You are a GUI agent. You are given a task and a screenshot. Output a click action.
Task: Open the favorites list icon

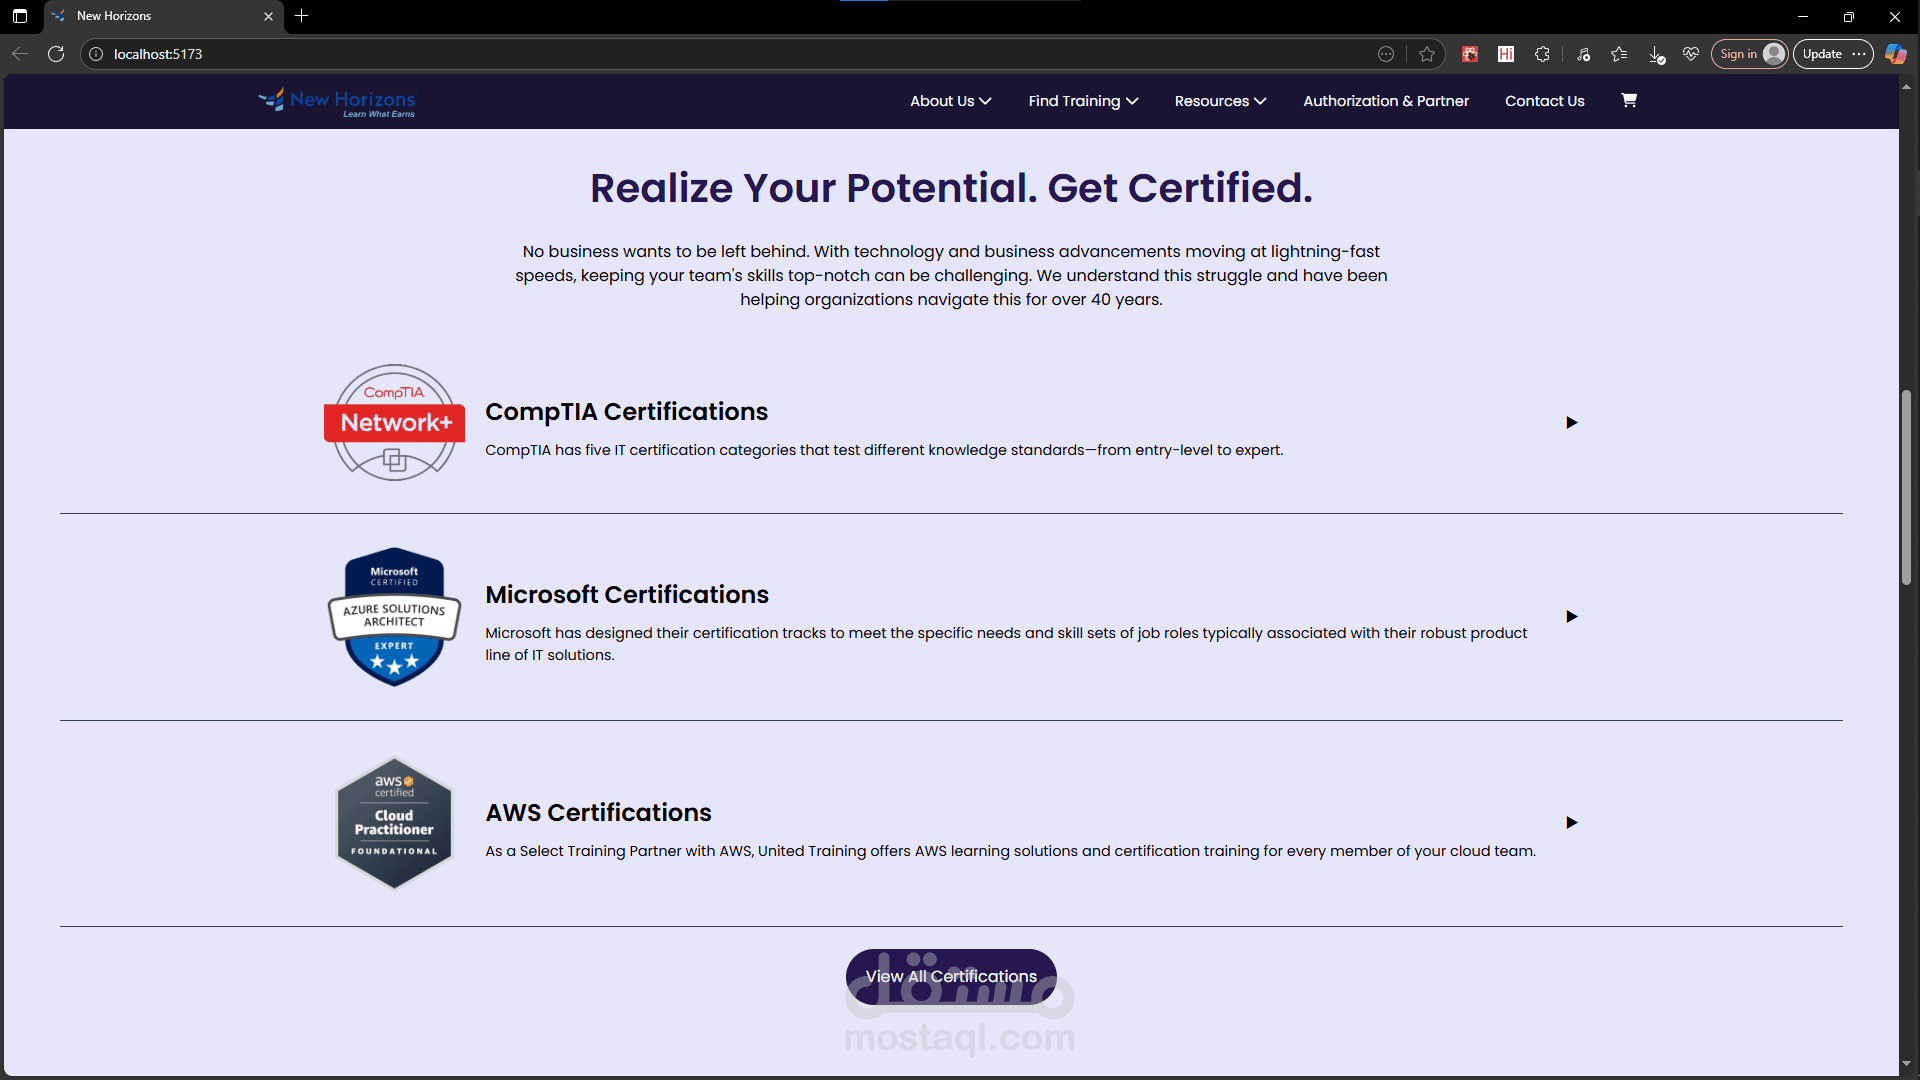click(x=1619, y=54)
